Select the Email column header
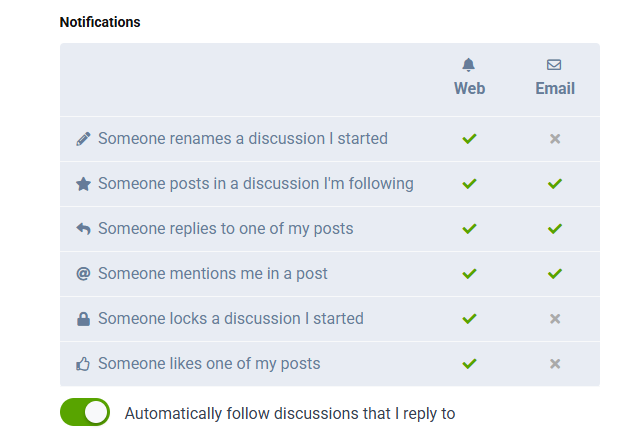Image resolution: width=632 pixels, height=443 pixels. pos(555,88)
